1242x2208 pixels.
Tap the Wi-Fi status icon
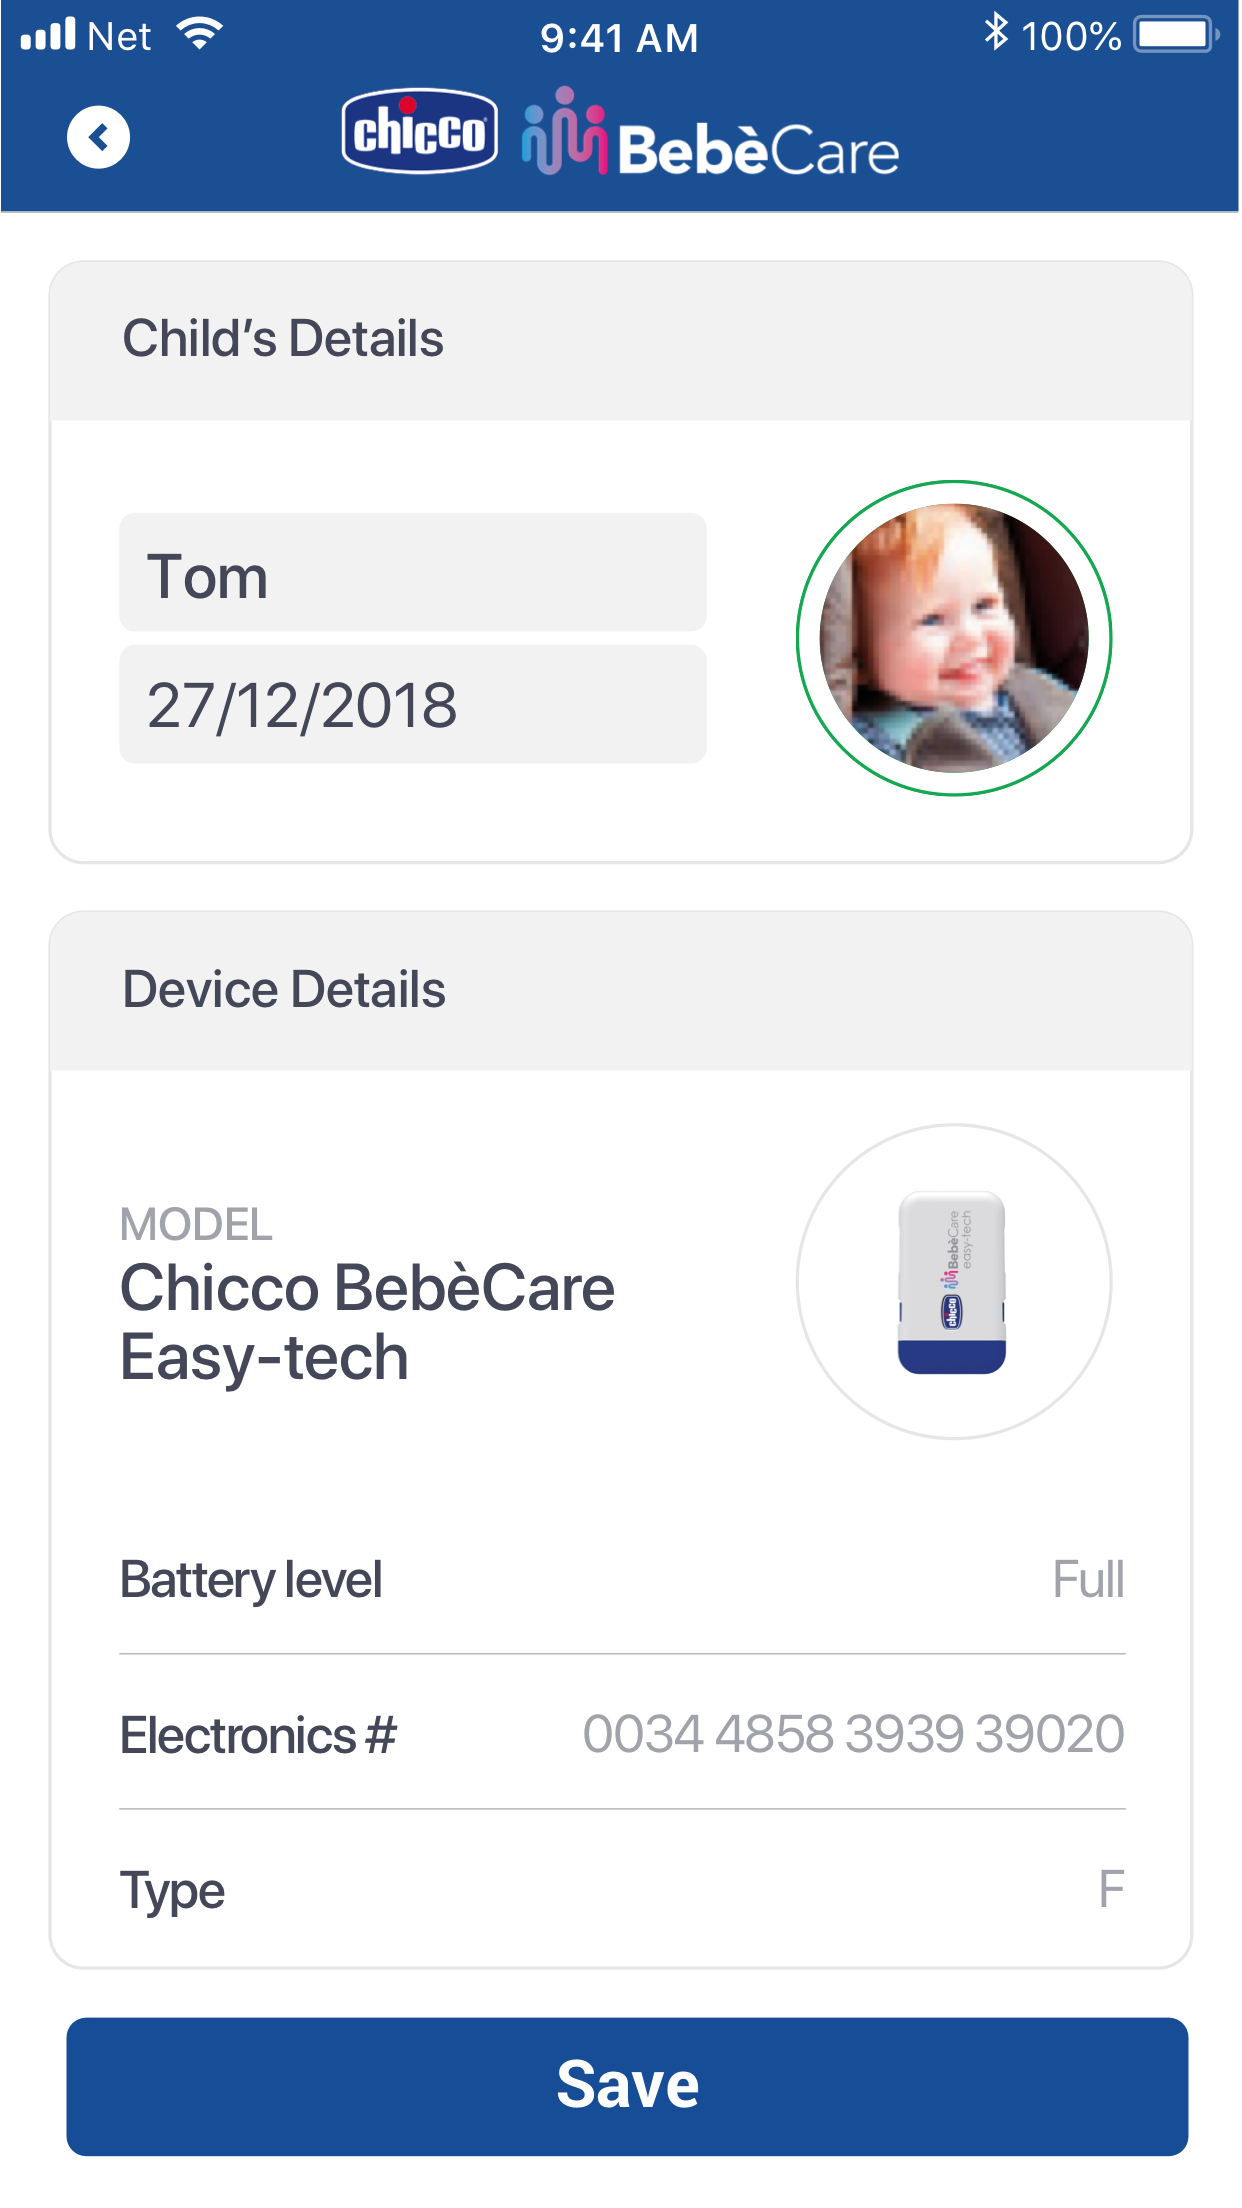[x=200, y=35]
